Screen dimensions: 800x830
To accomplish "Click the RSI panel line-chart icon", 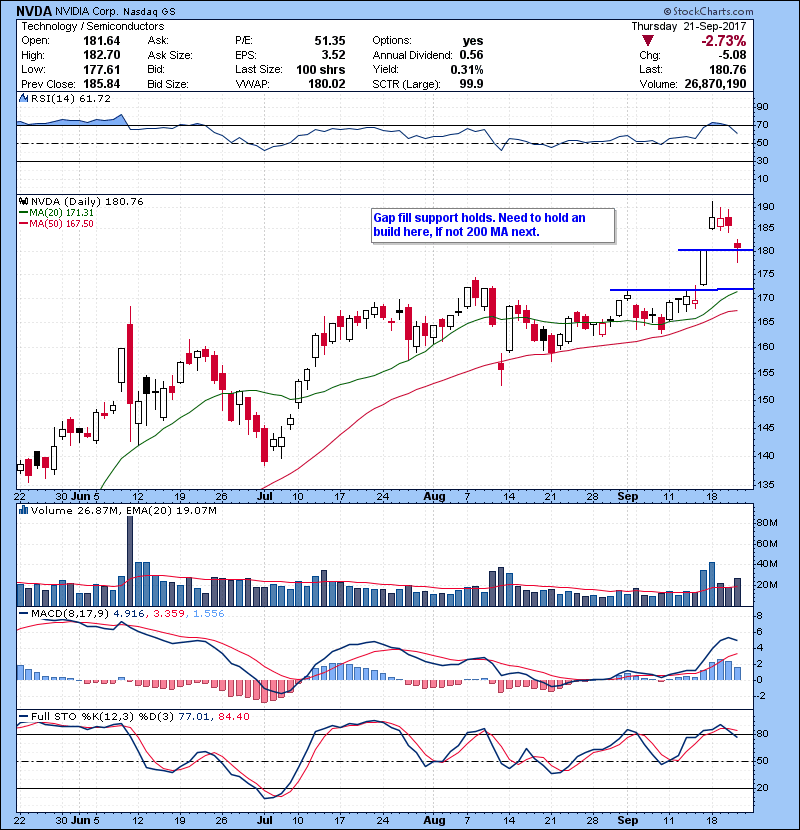I will 23,98.
